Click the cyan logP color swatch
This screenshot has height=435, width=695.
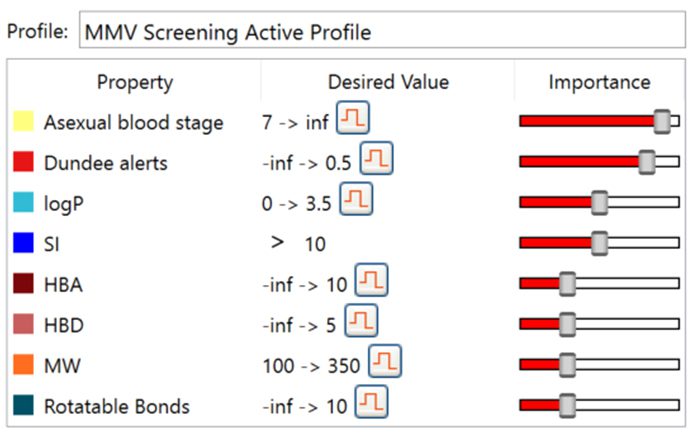click(x=23, y=203)
